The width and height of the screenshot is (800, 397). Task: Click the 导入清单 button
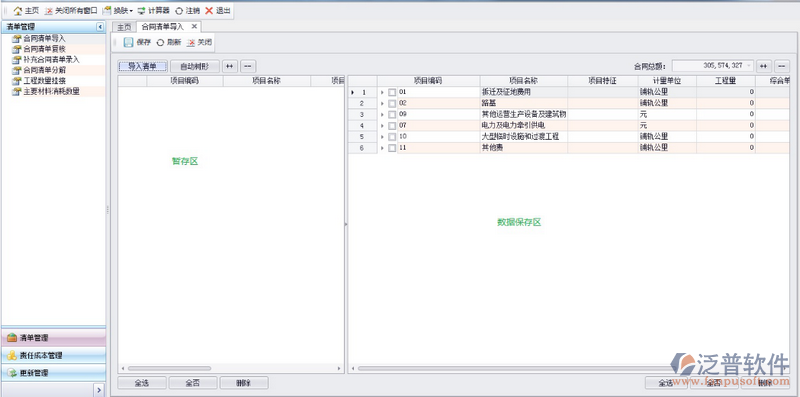click(142, 66)
